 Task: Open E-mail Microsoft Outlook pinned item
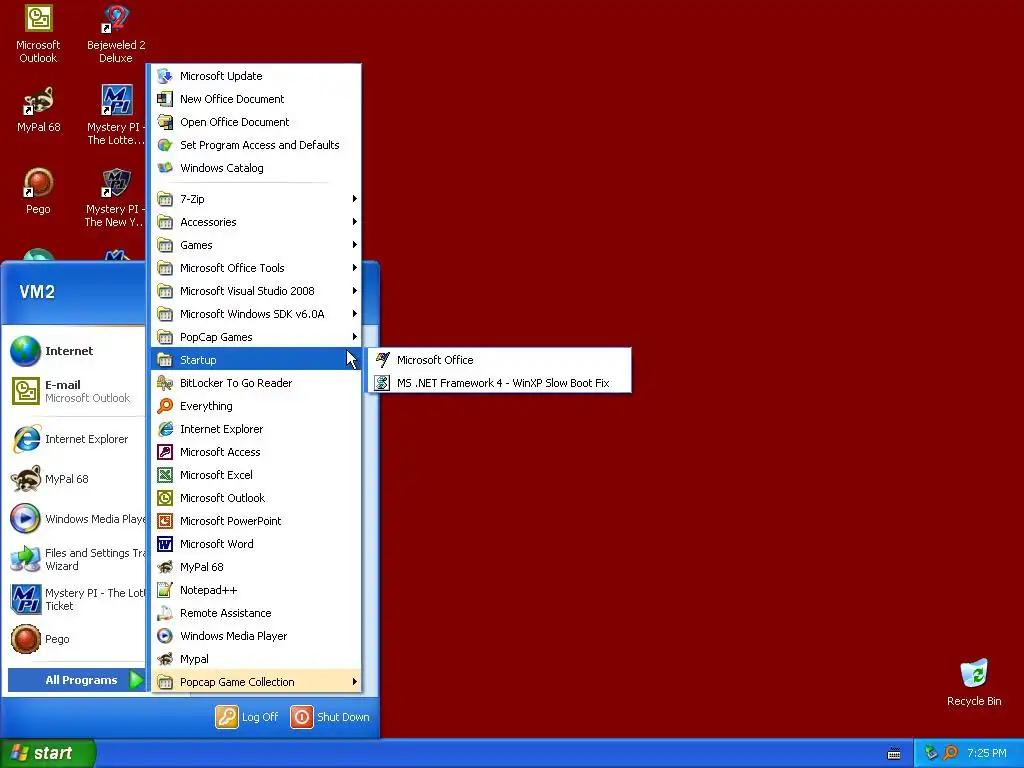click(x=76, y=391)
